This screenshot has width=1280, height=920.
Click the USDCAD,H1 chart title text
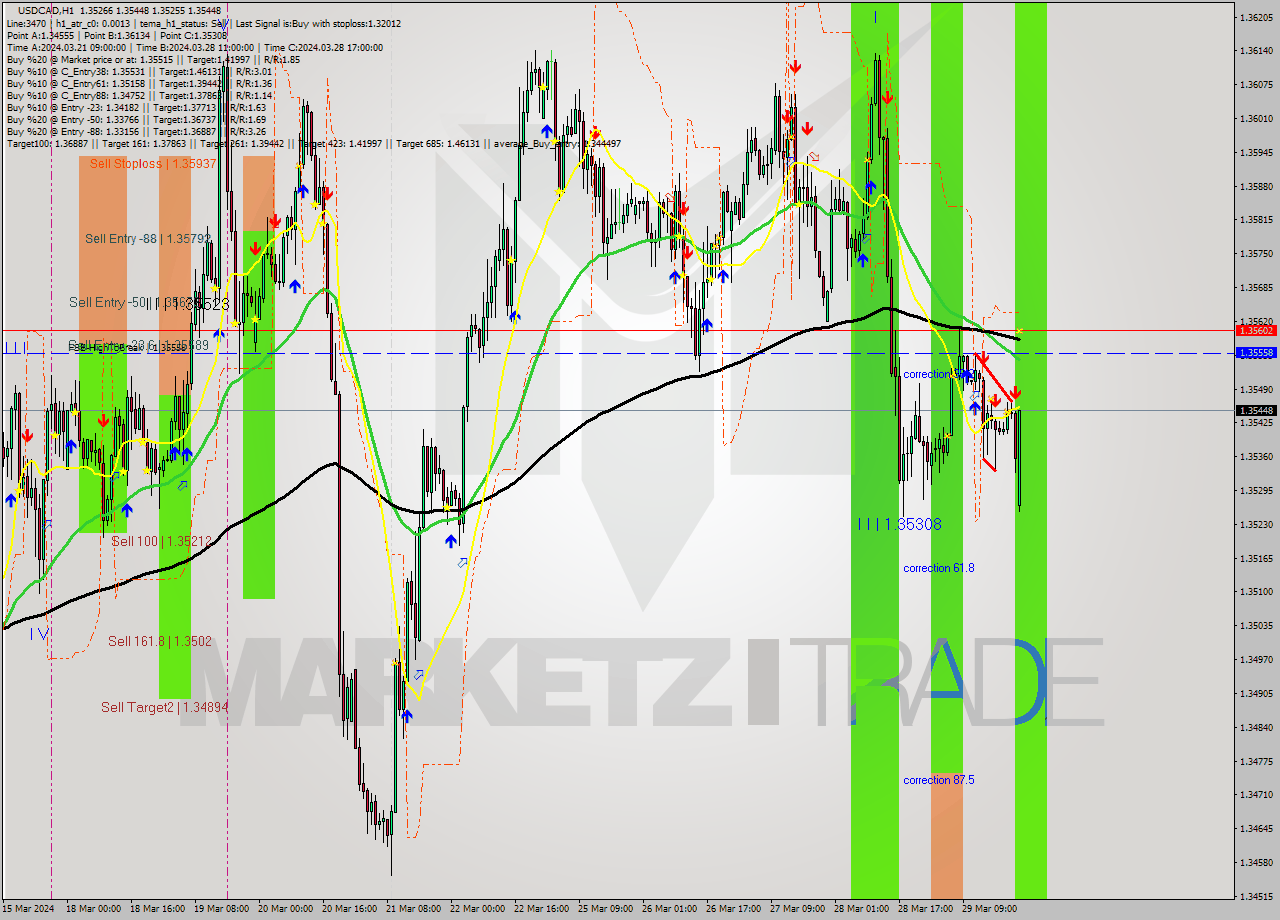coord(45,10)
